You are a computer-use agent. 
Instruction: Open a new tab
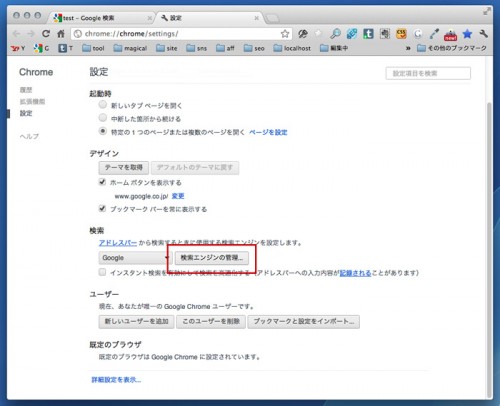click(273, 18)
